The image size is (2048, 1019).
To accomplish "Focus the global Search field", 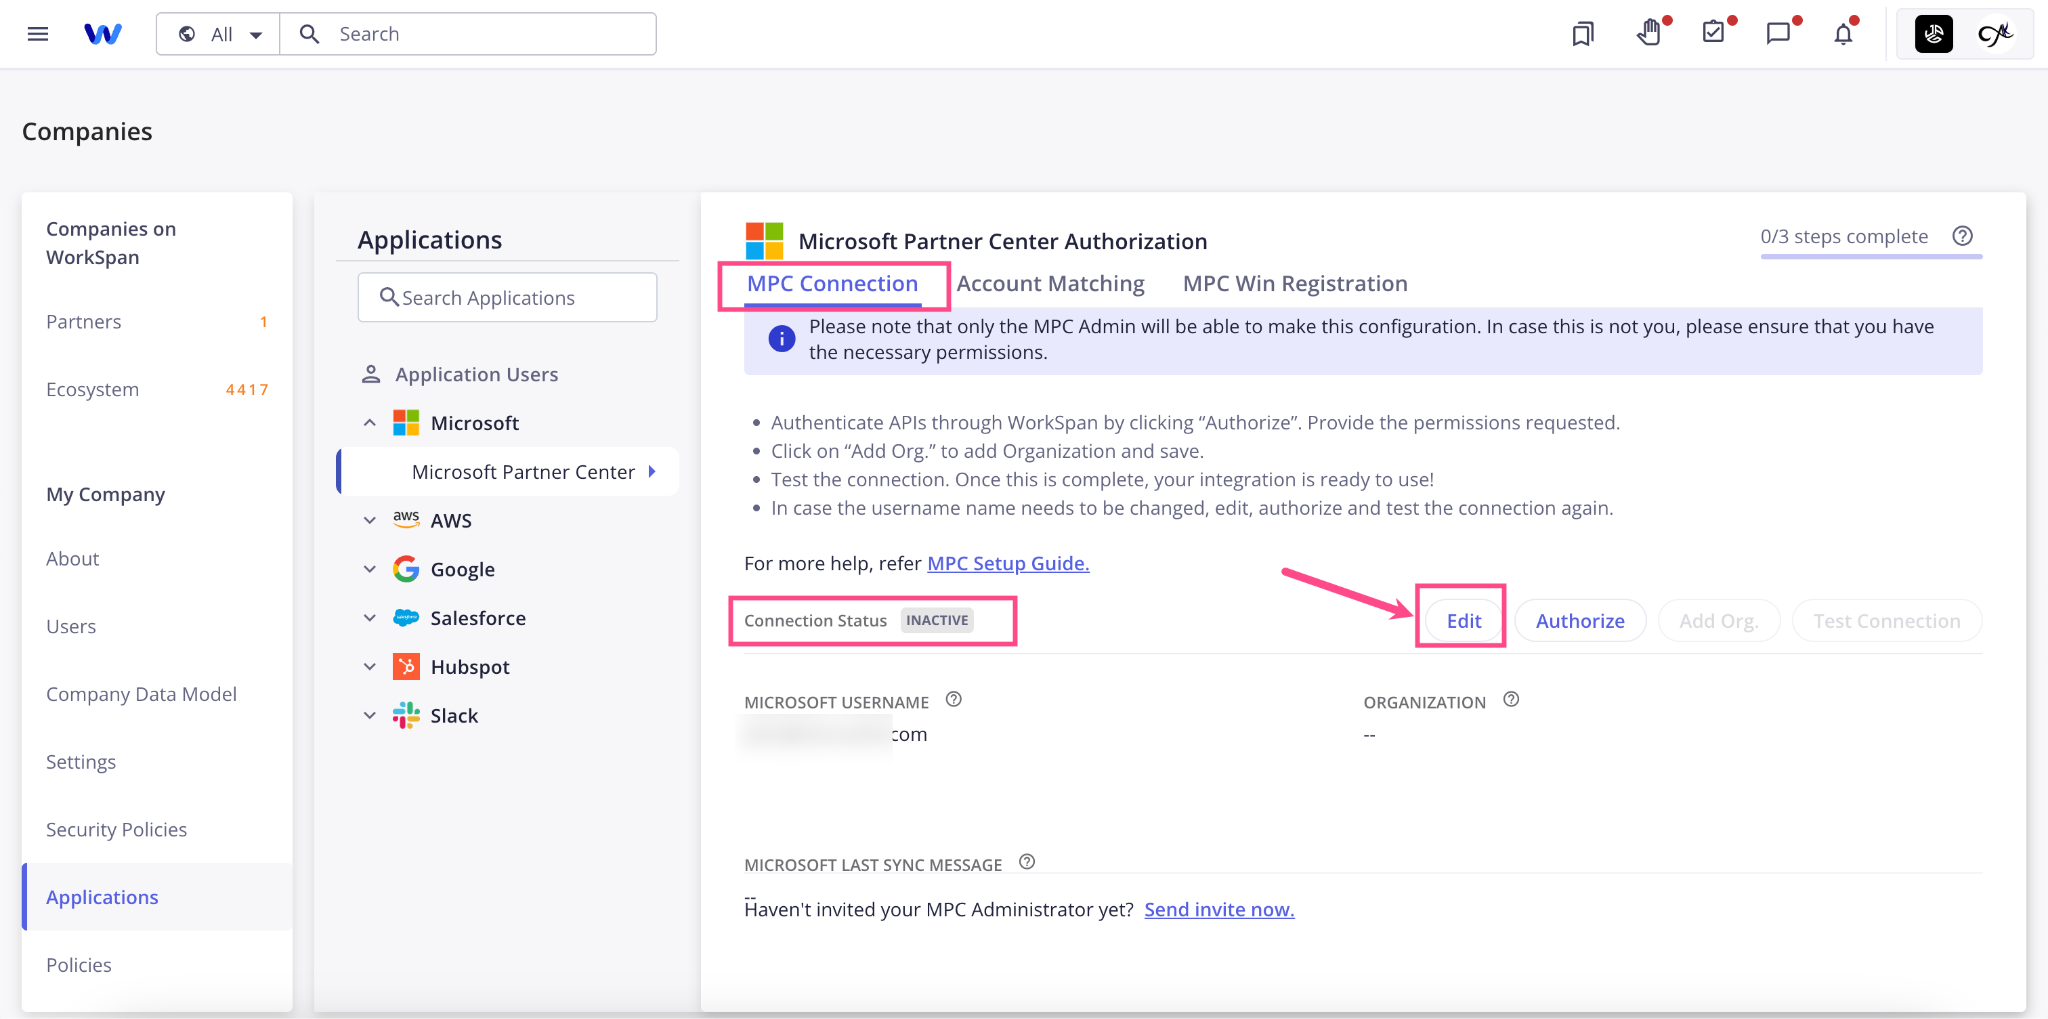I will click(x=468, y=34).
